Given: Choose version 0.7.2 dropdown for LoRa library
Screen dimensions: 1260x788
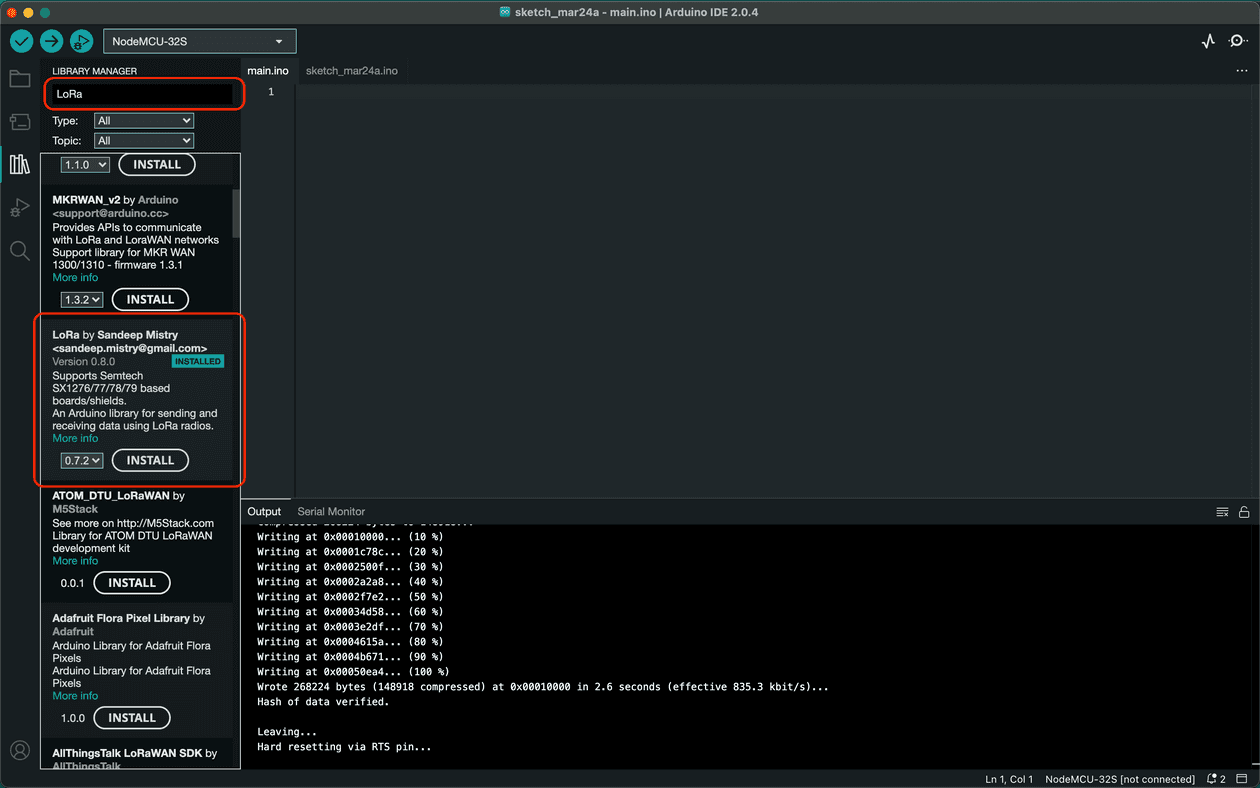Looking at the screenshot, I should [82, 460].
